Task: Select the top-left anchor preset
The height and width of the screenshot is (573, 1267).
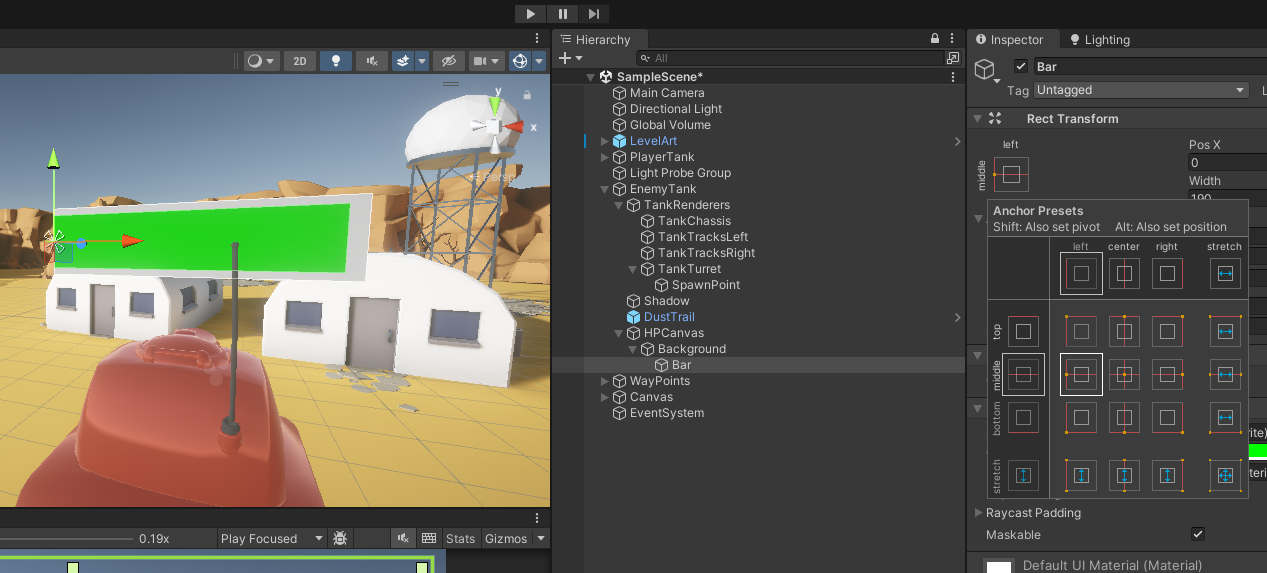Action: 1081,331
